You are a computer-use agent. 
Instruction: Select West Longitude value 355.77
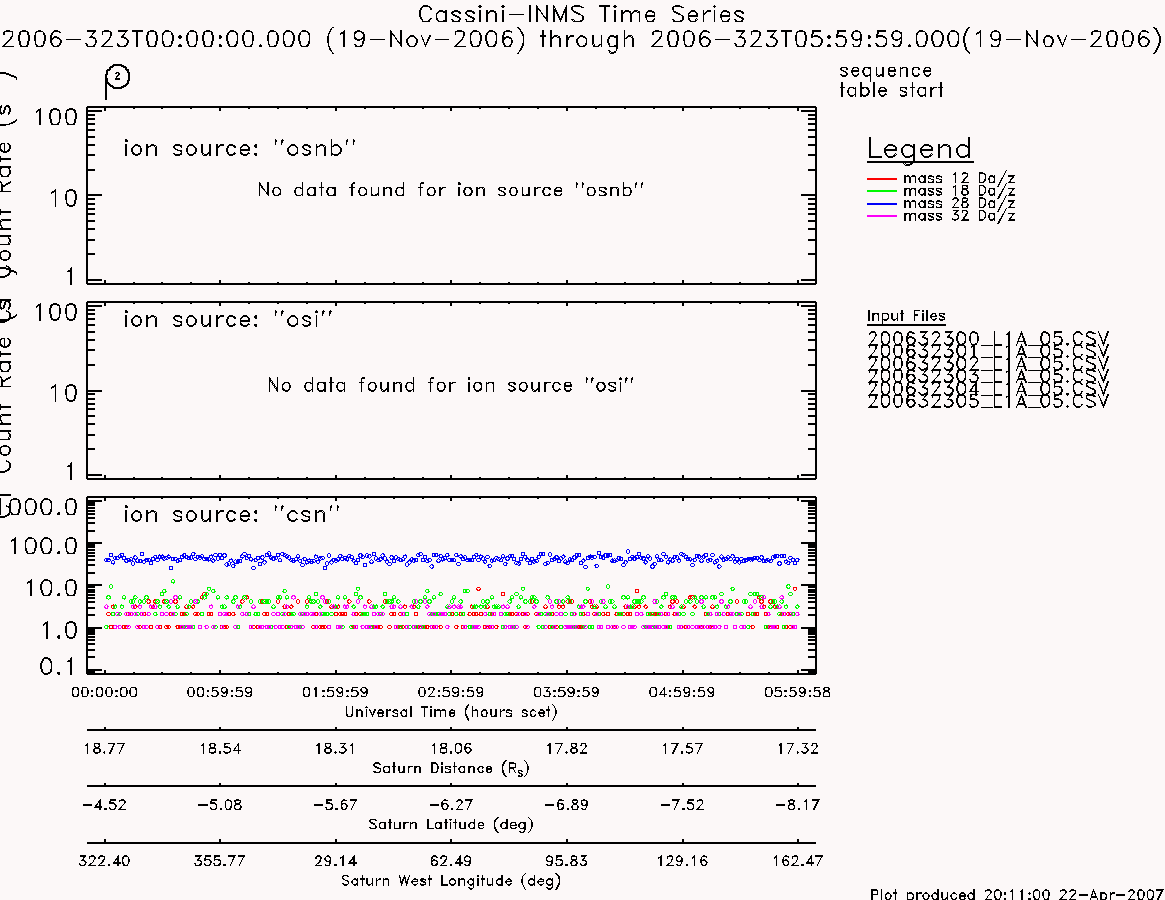[x=219, y=861]
